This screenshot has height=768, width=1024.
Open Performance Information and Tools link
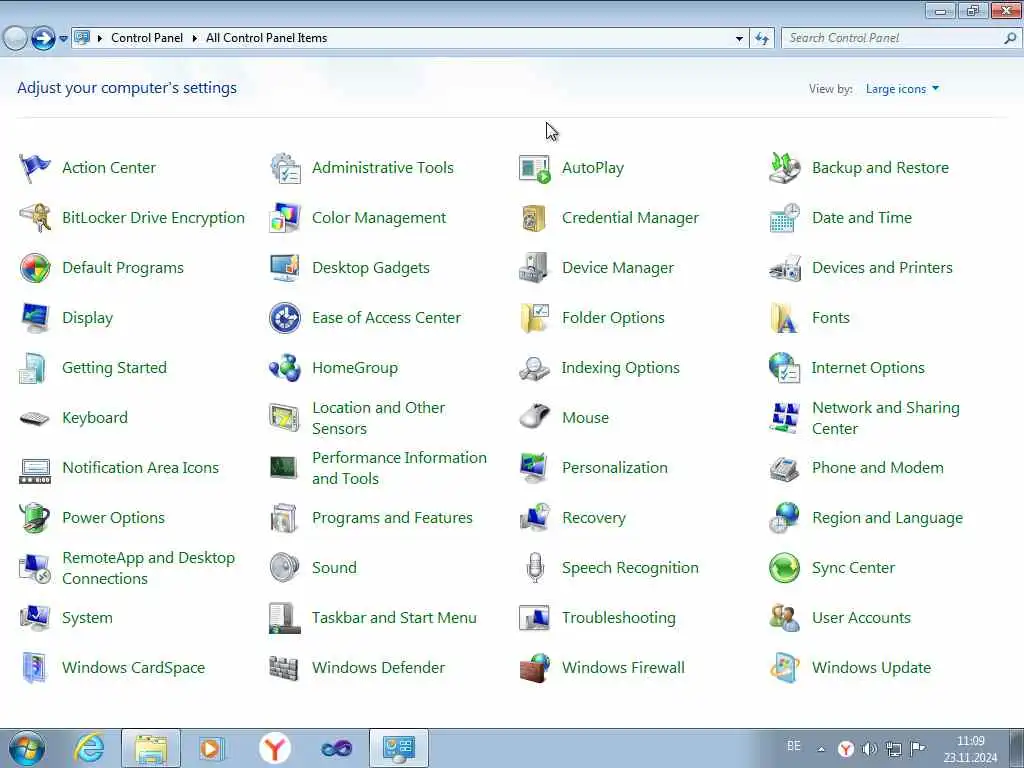tap(399, 468)
